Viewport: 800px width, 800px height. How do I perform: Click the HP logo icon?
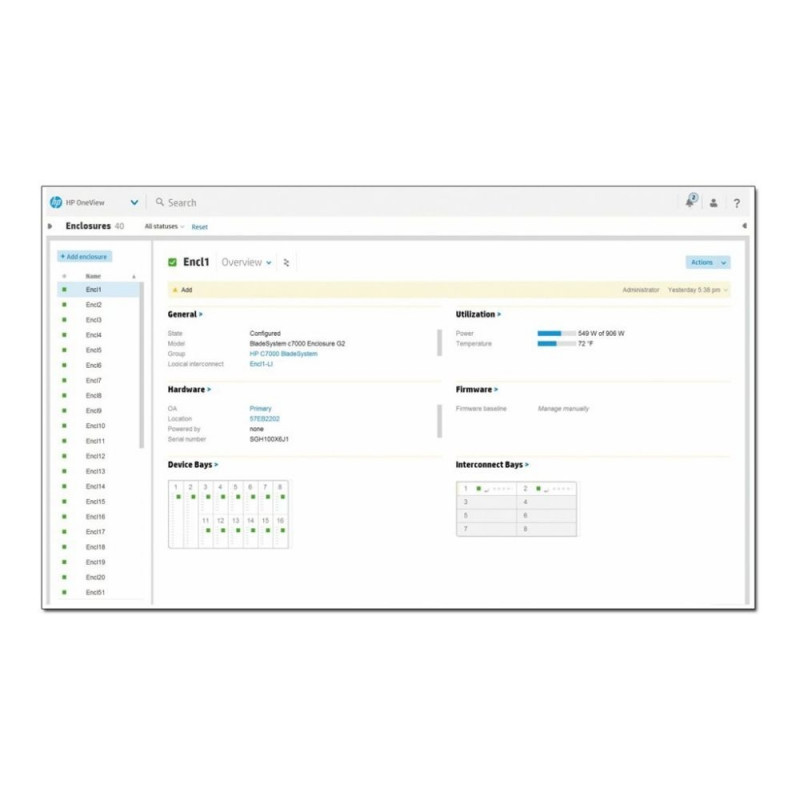56,202
